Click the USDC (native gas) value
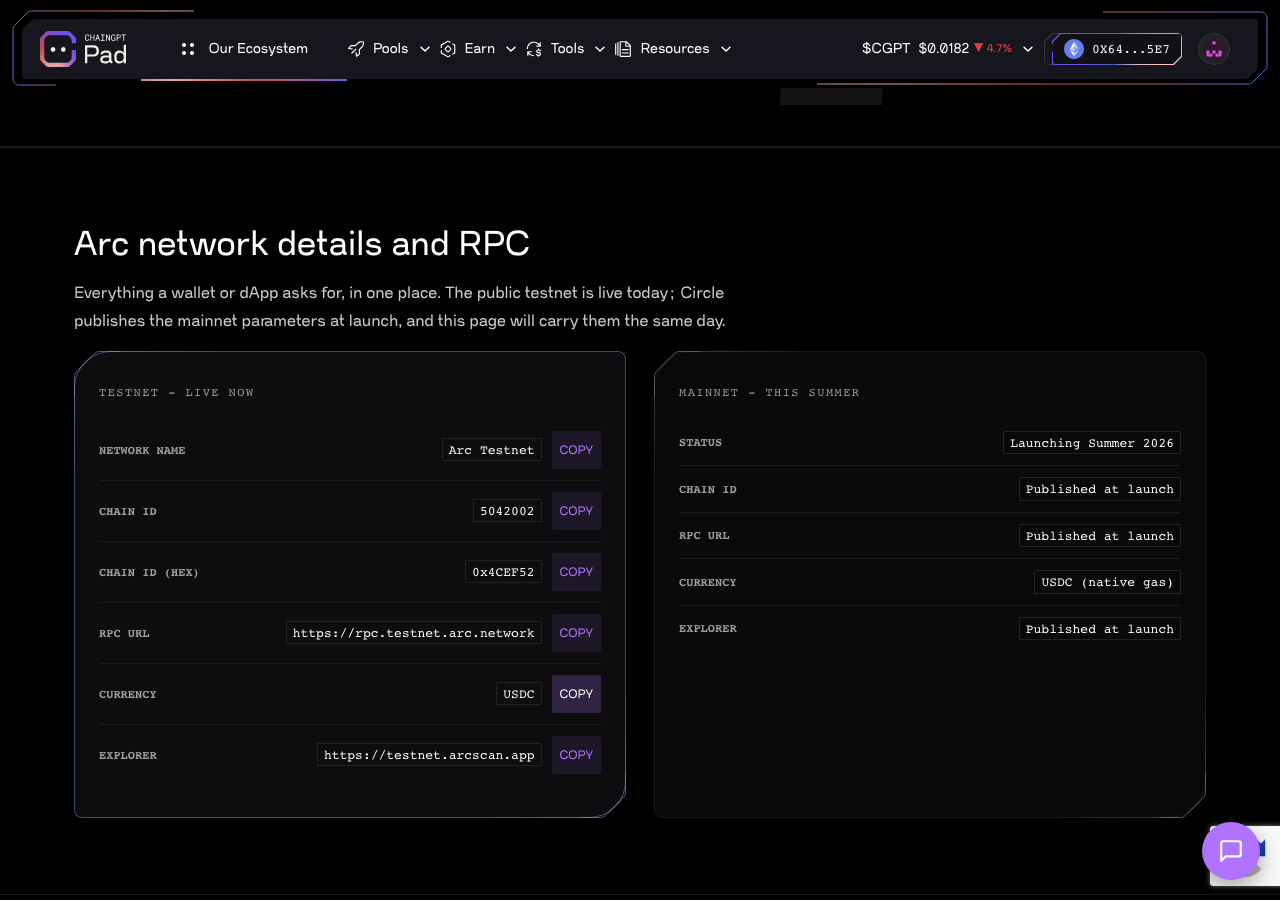This screenshot has width=1280, height=900. click(x=1107, y=582)
